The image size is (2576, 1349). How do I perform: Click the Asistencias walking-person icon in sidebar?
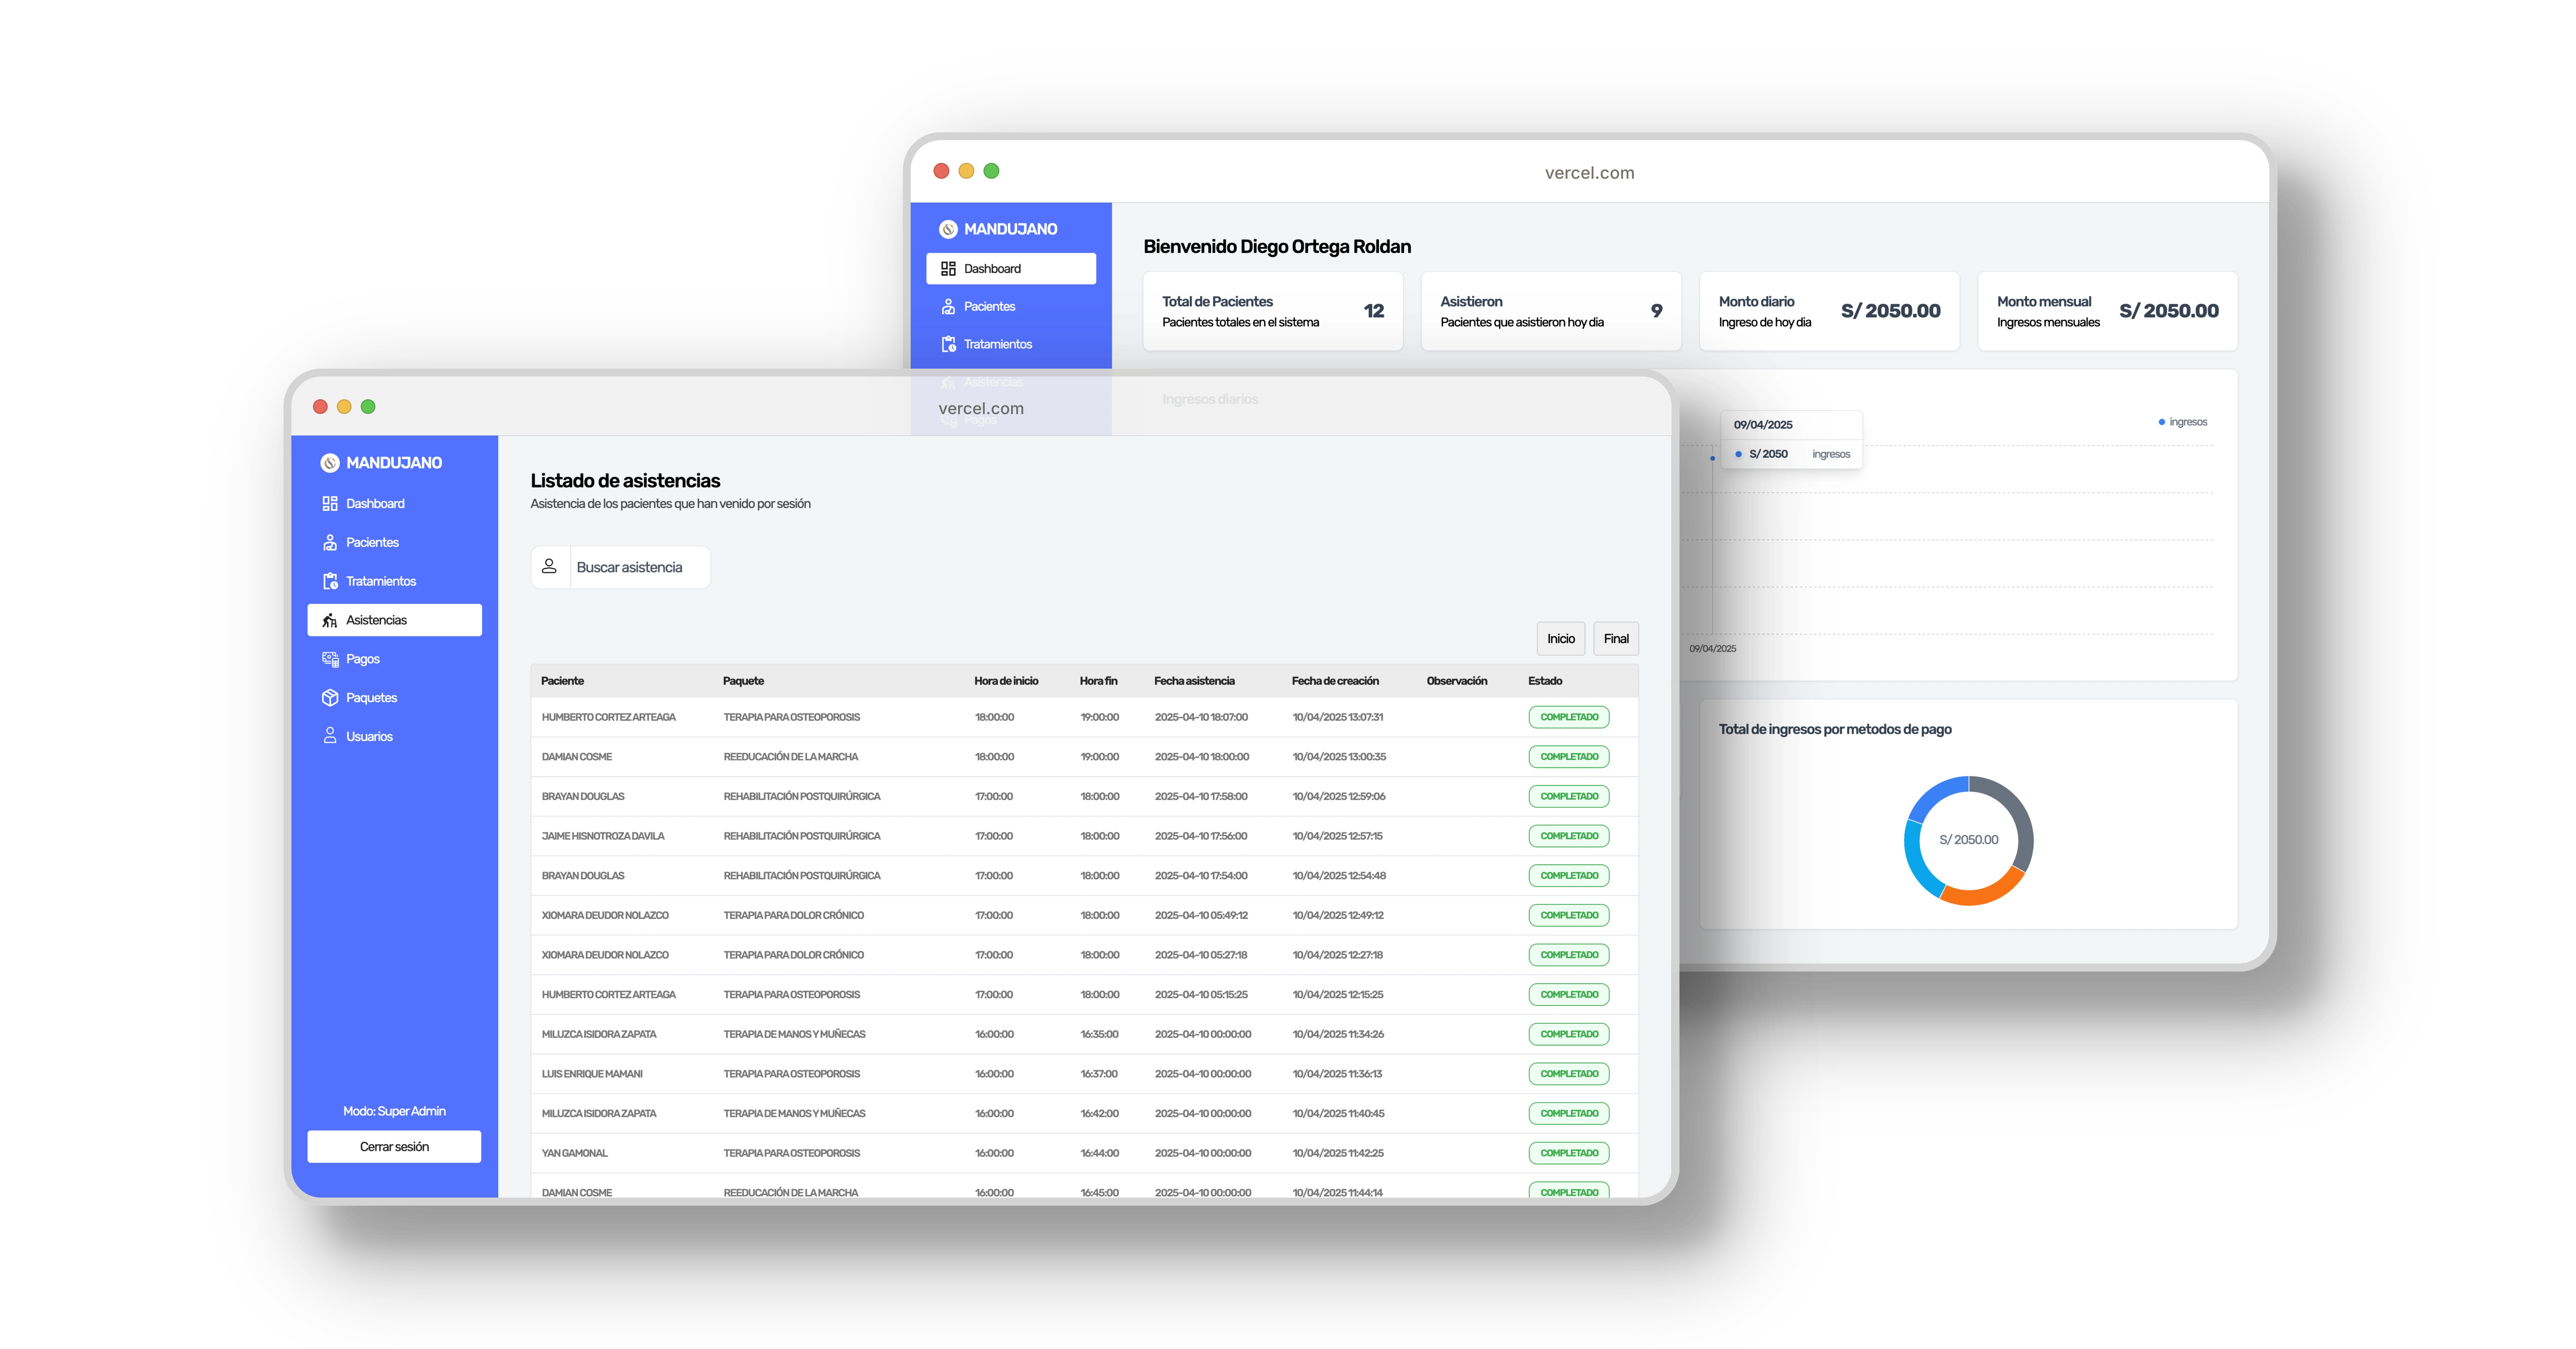pyautogui.click(x=330, y=621)
